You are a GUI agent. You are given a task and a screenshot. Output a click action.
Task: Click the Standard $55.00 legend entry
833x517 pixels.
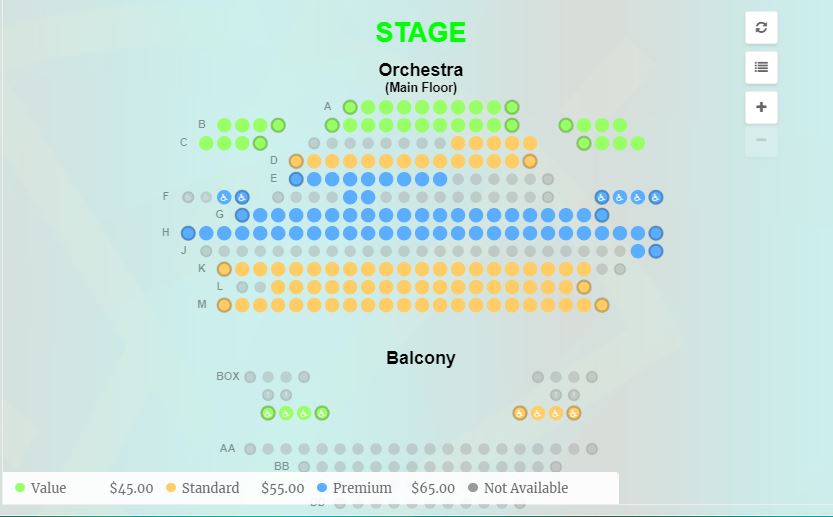coord(235,488)
